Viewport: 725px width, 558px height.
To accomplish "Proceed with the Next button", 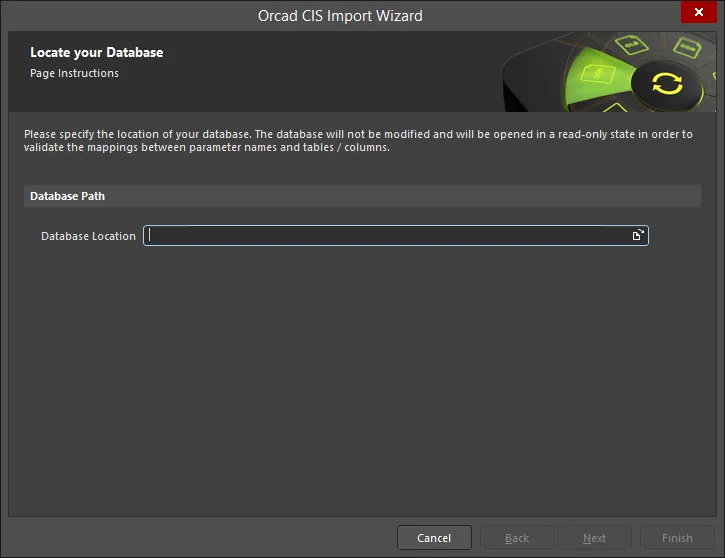I will coord(594,538).
